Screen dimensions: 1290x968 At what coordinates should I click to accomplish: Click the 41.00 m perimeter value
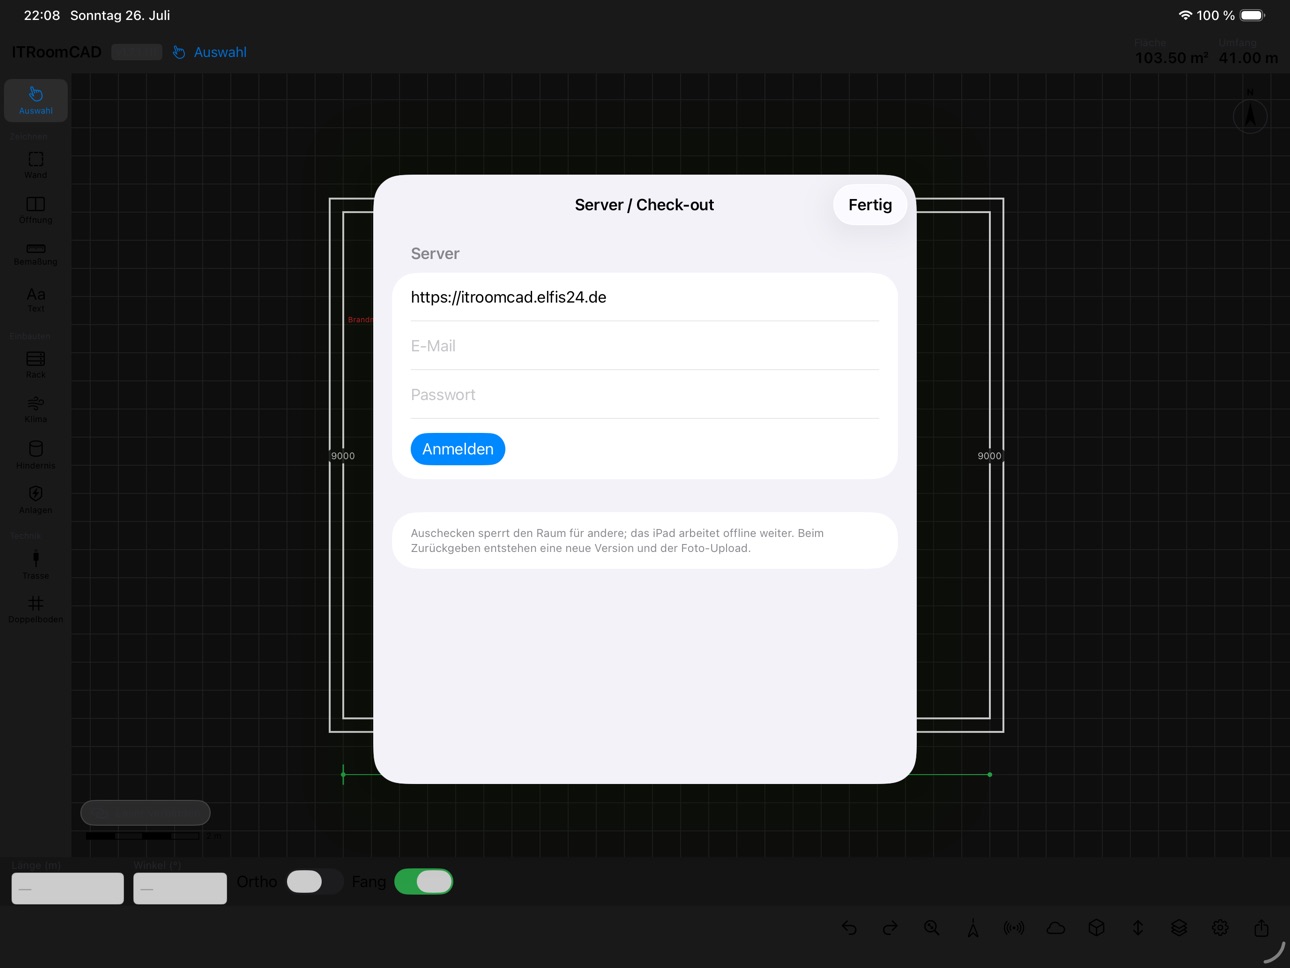1248,58
